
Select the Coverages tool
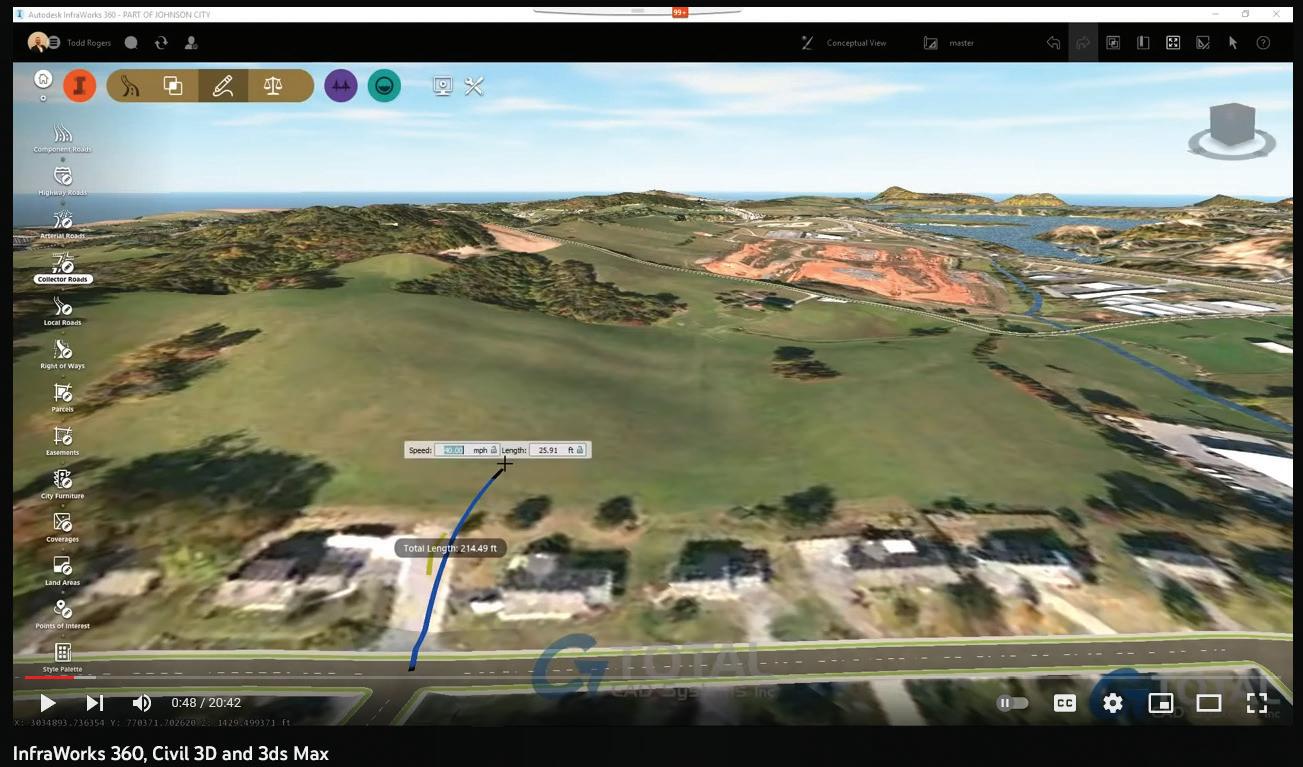[63, 527]
